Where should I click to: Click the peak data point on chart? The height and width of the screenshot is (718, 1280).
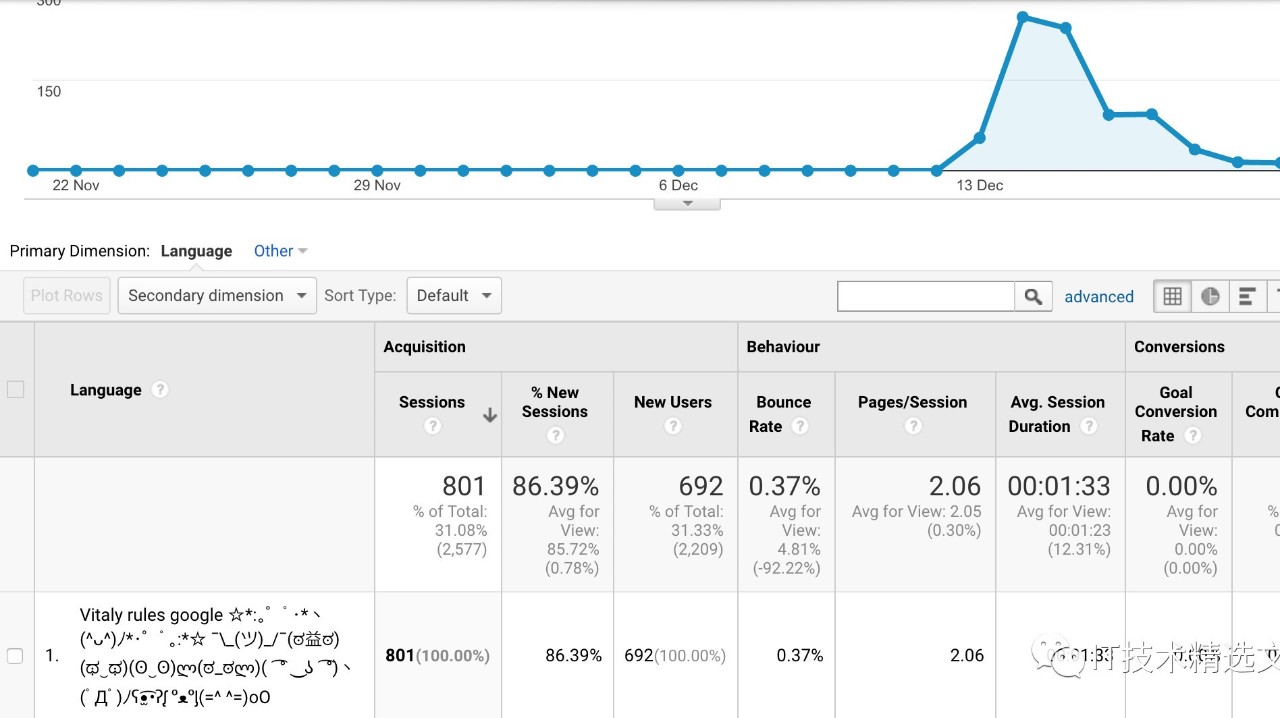(x=1023, y=17)
